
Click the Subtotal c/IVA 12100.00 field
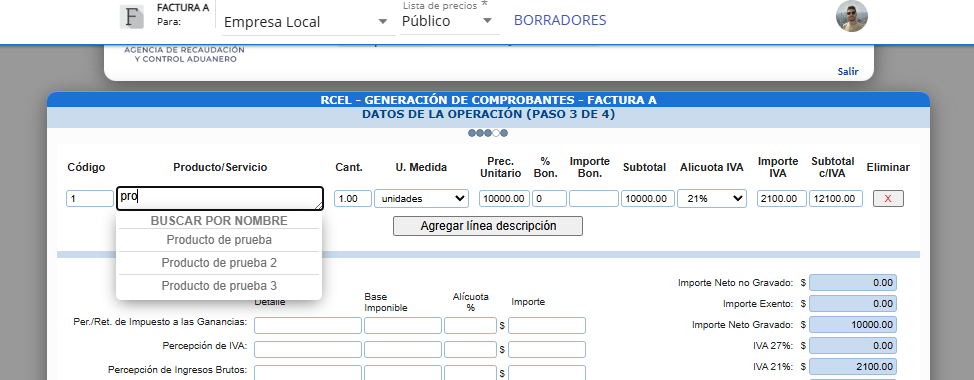835,199
